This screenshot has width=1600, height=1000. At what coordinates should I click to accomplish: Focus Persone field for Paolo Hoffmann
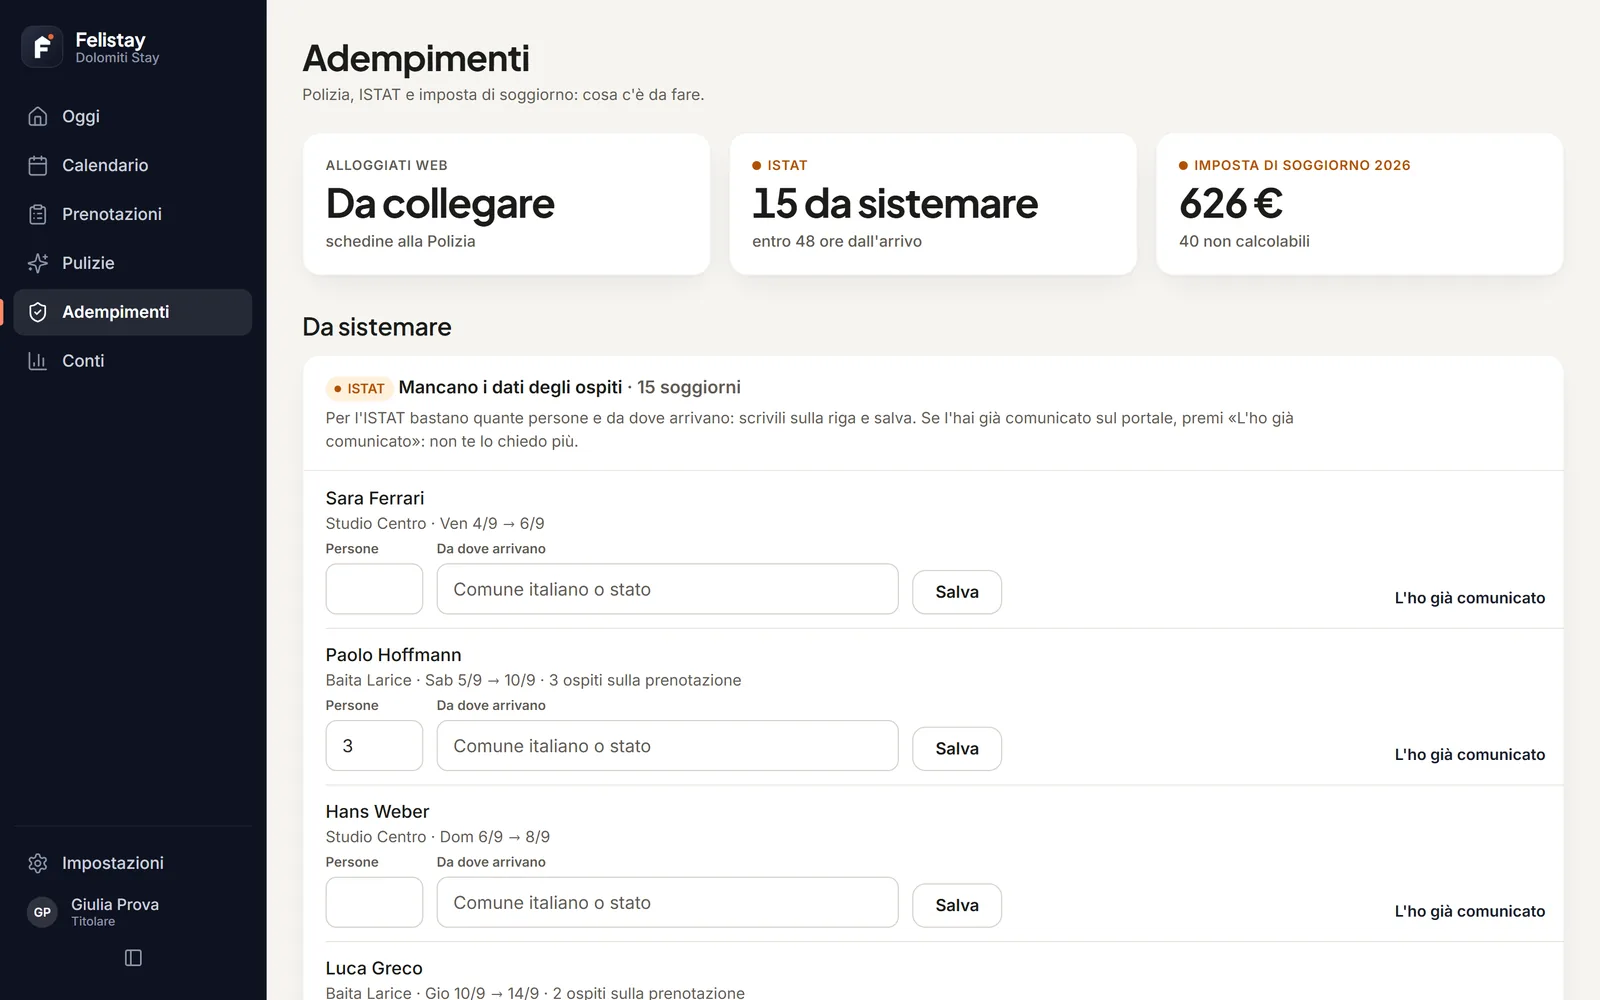tap(374, 746)
